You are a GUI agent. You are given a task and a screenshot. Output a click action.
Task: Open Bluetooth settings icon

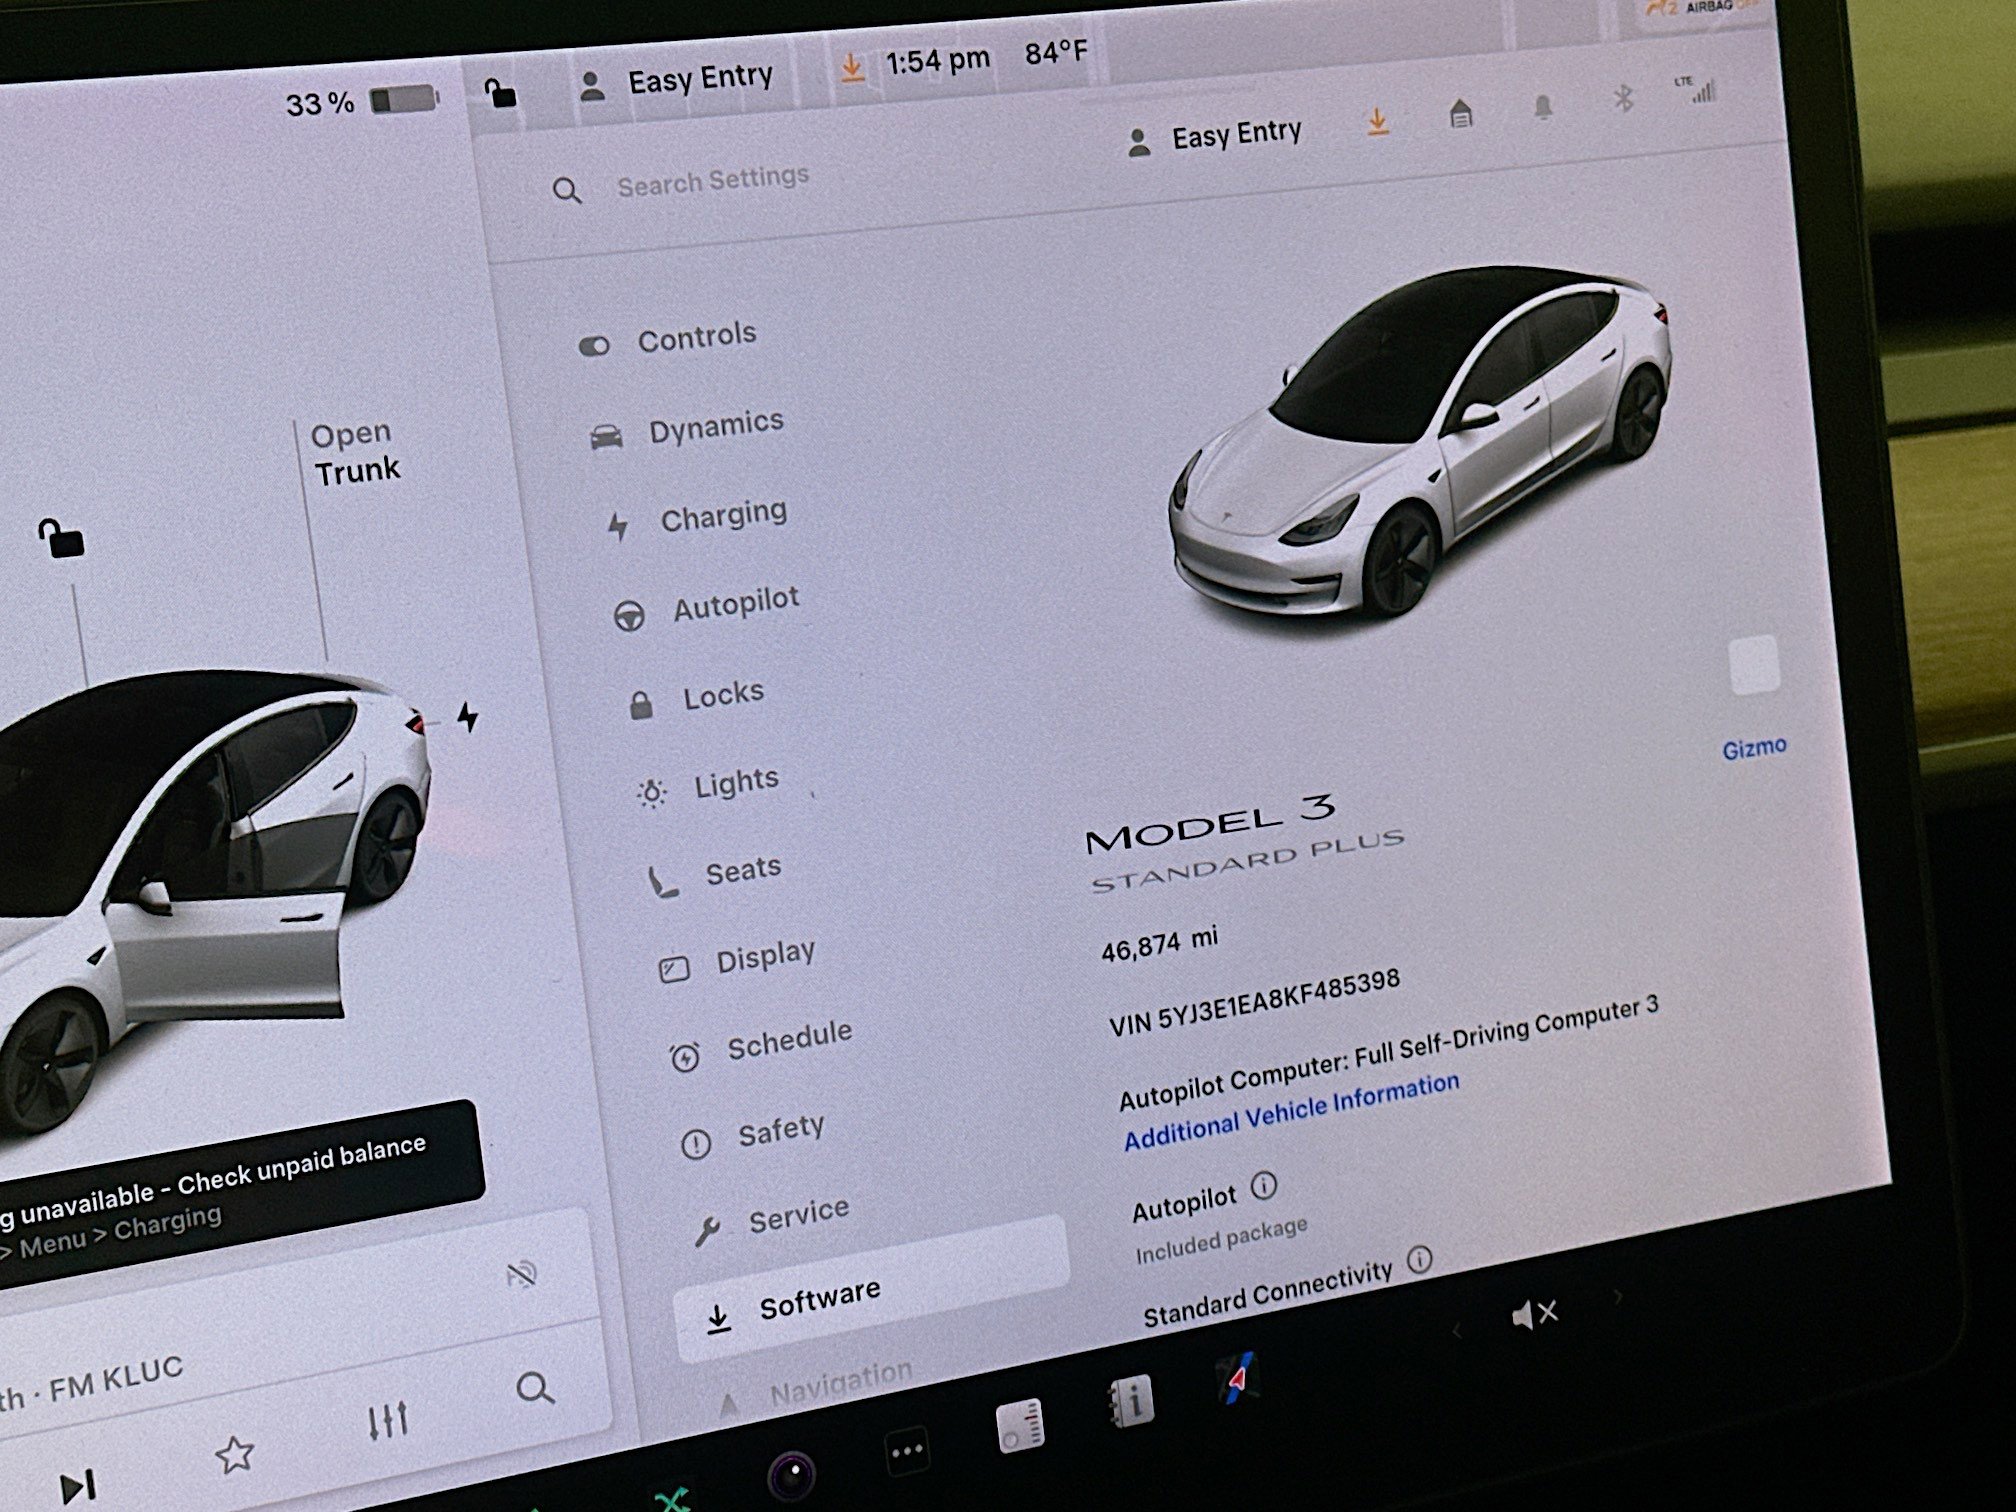(x=1624, y=98)
